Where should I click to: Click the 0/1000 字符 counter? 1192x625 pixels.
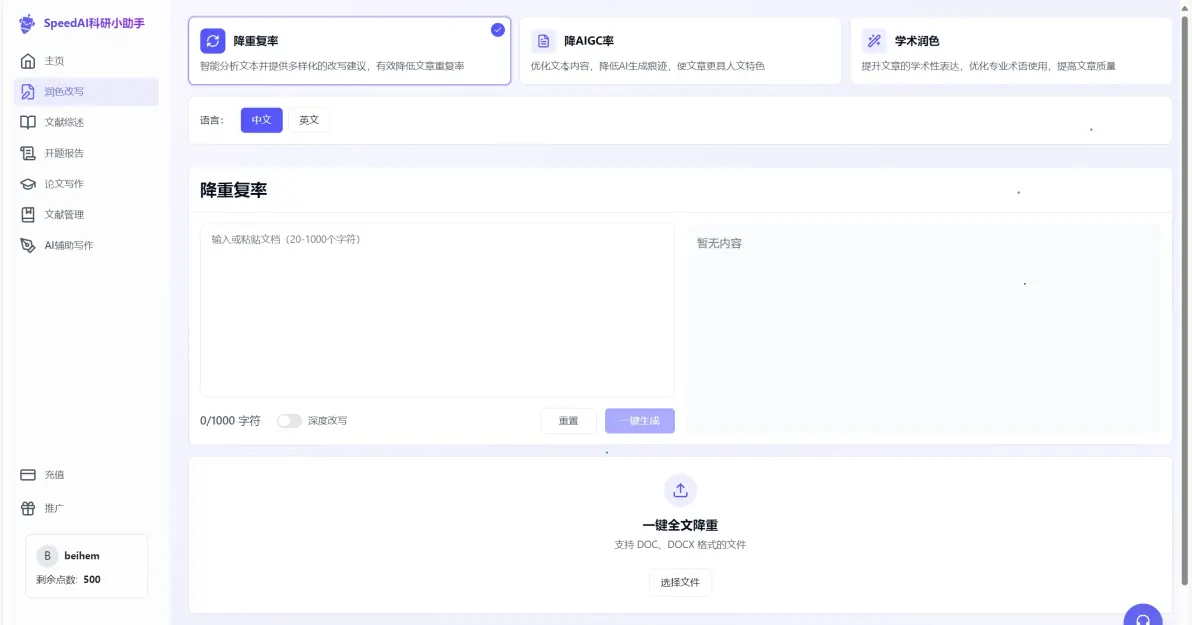tap(230, 420)
